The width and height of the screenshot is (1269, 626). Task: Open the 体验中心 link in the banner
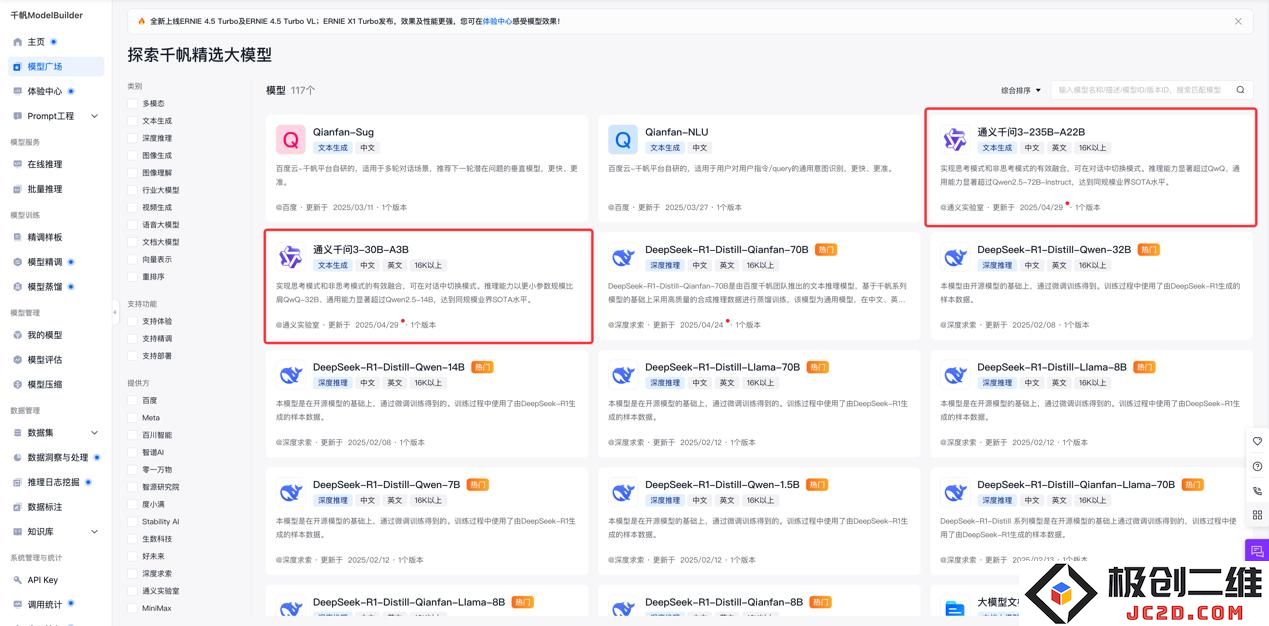click(497, 21)
